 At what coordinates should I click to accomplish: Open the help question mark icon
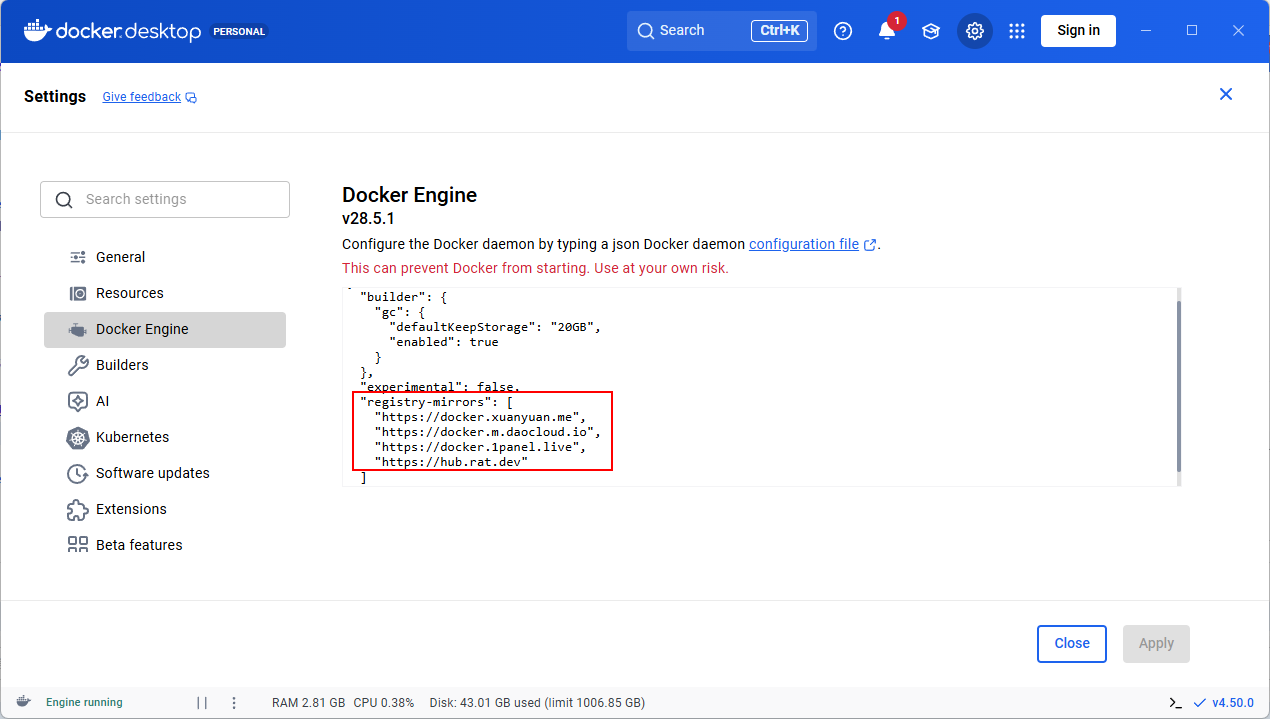coord(843,31)
